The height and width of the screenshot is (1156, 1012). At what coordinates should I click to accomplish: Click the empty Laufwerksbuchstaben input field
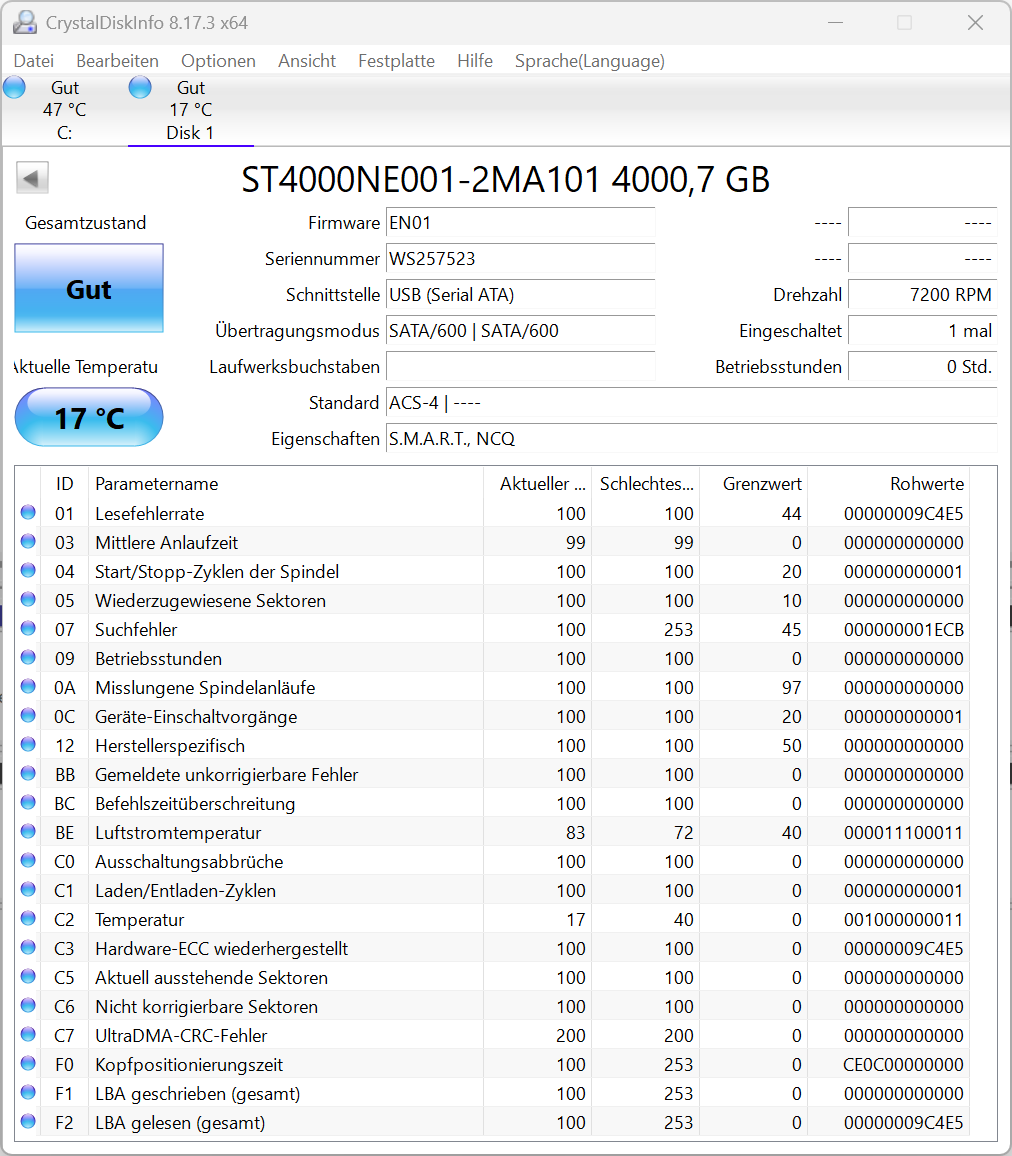click(520, 366)
